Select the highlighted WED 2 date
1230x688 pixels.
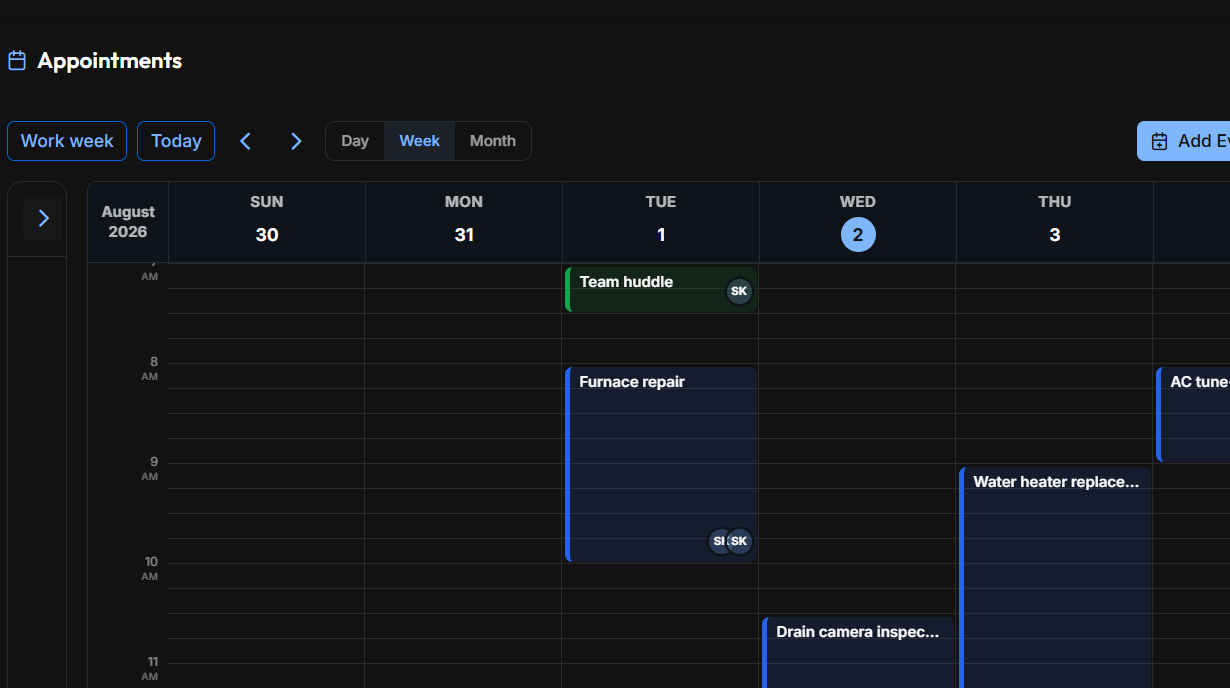[858, 235]
